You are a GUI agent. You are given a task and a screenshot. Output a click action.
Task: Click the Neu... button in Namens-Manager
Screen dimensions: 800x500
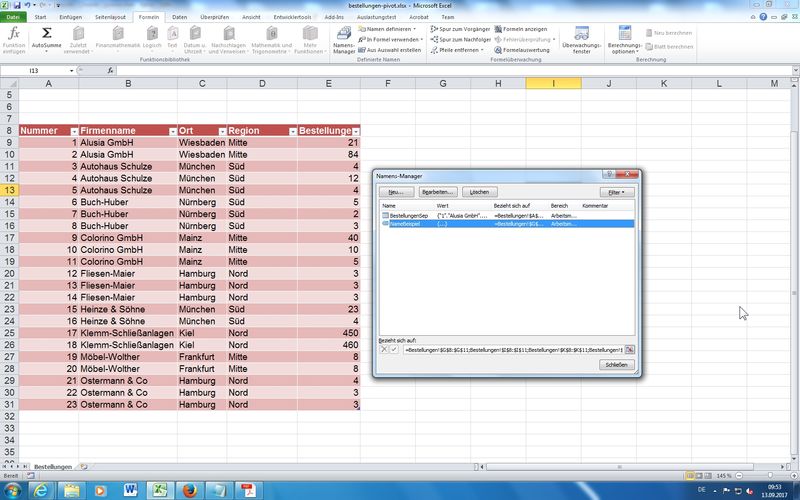(x=395, y=191)
